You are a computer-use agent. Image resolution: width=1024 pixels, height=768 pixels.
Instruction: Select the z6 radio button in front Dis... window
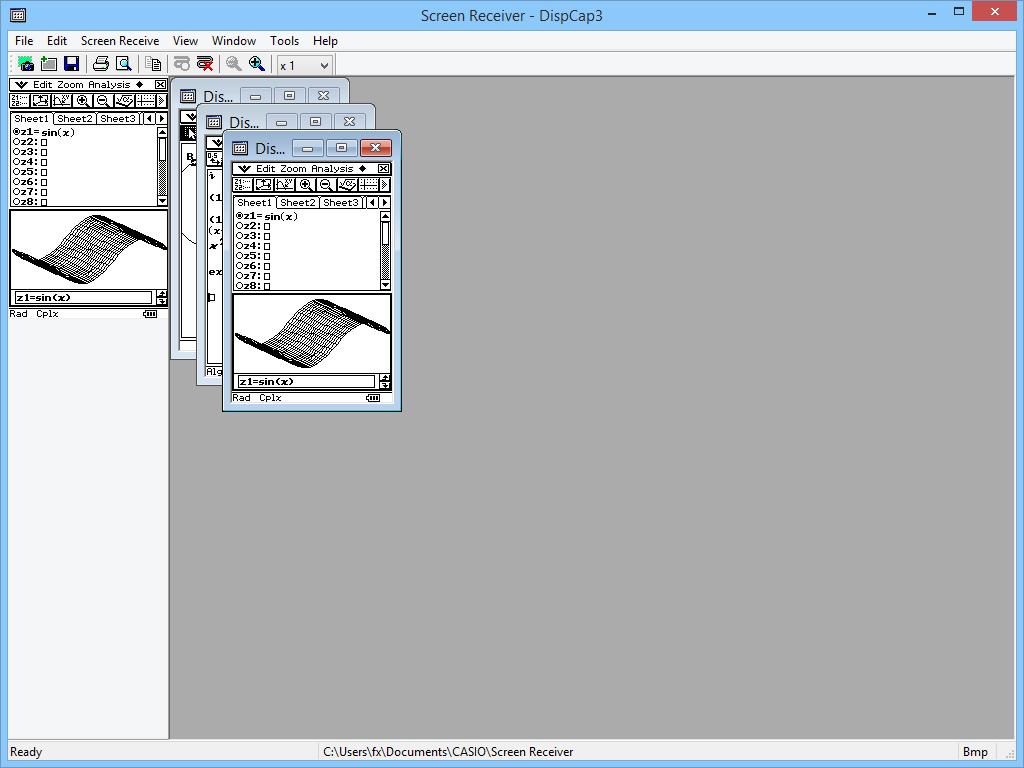(x=239, y=266)
